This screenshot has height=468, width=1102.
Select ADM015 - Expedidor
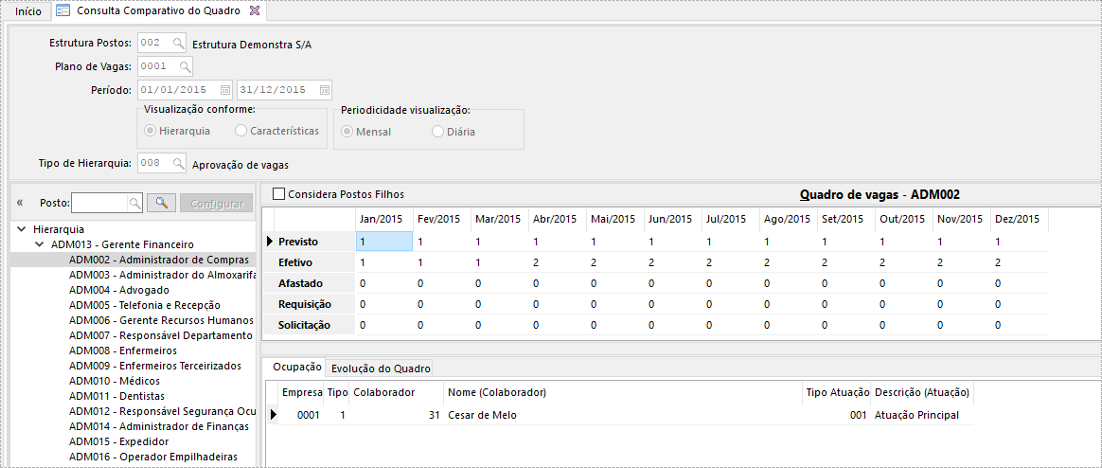pos(119,442)
